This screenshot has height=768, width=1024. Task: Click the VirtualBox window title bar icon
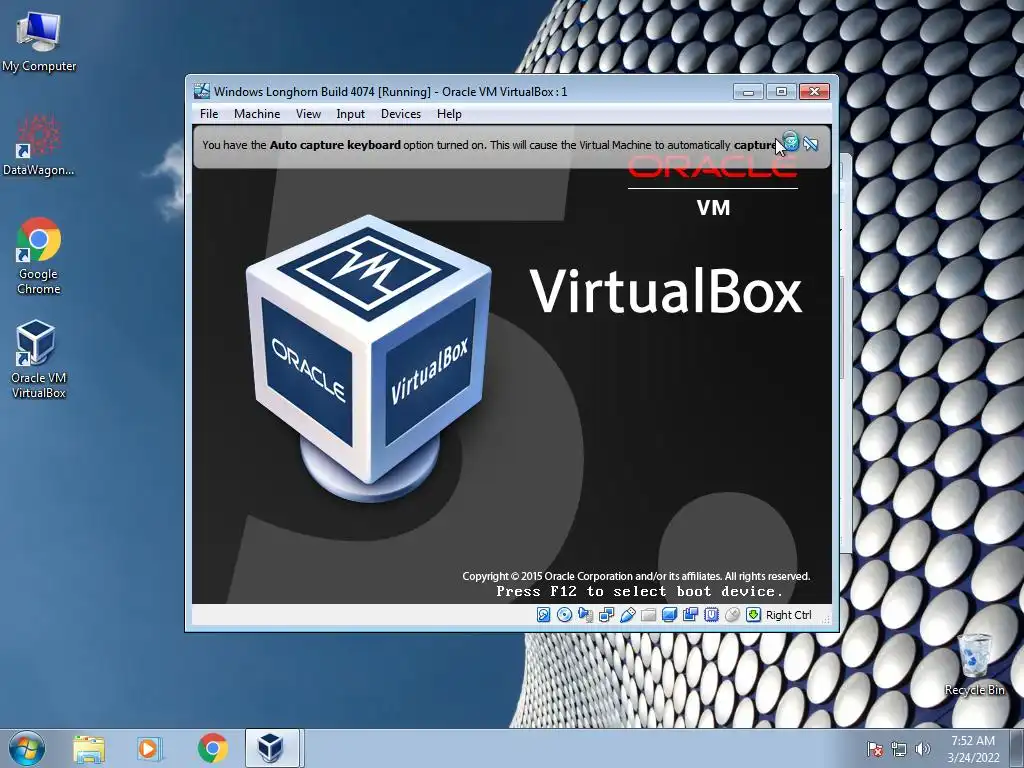pos(202,91)
